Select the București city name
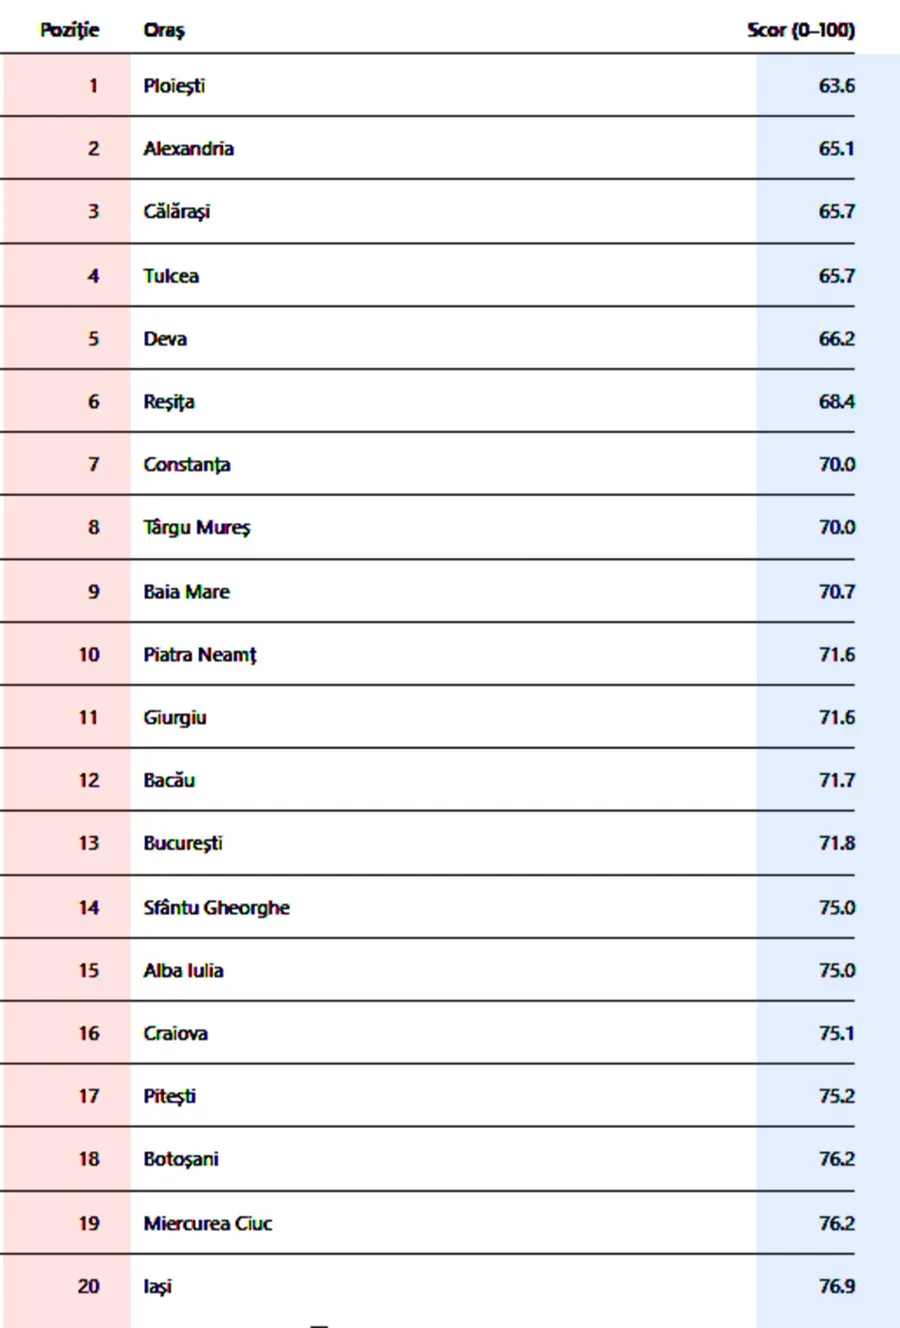Image resolution: width=900 pixels, height=1328 pixels. pos(183,844)
